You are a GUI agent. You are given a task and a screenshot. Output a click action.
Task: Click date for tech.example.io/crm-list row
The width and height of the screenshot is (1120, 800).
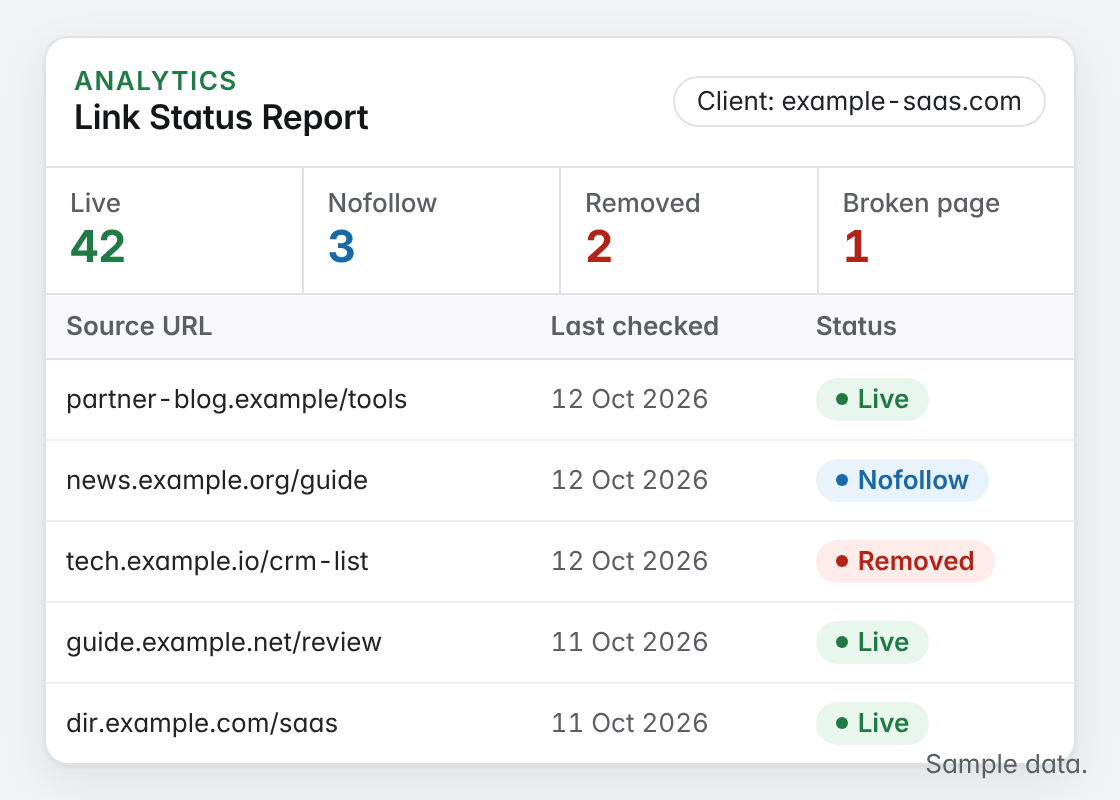point(629,561)
